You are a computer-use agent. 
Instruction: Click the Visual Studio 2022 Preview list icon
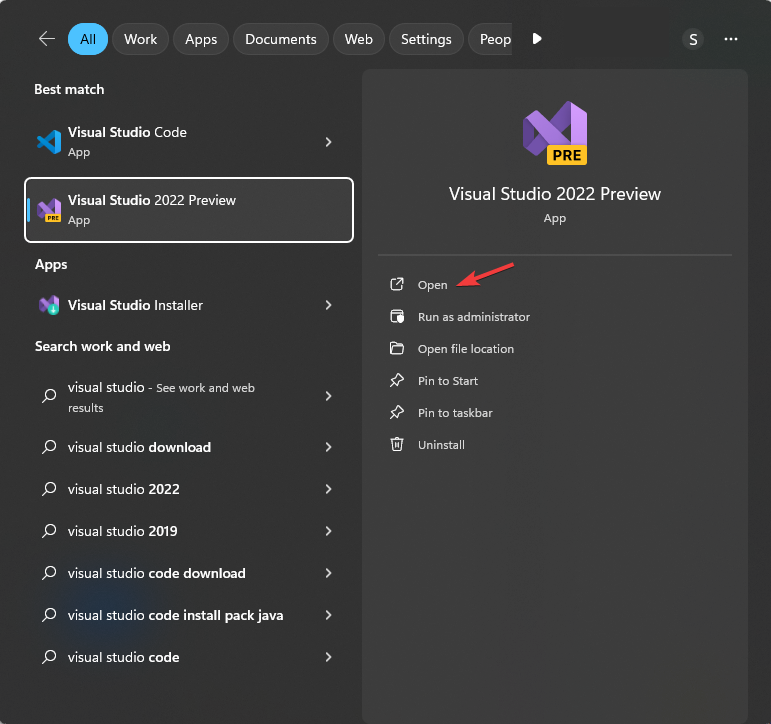point(49,210)
